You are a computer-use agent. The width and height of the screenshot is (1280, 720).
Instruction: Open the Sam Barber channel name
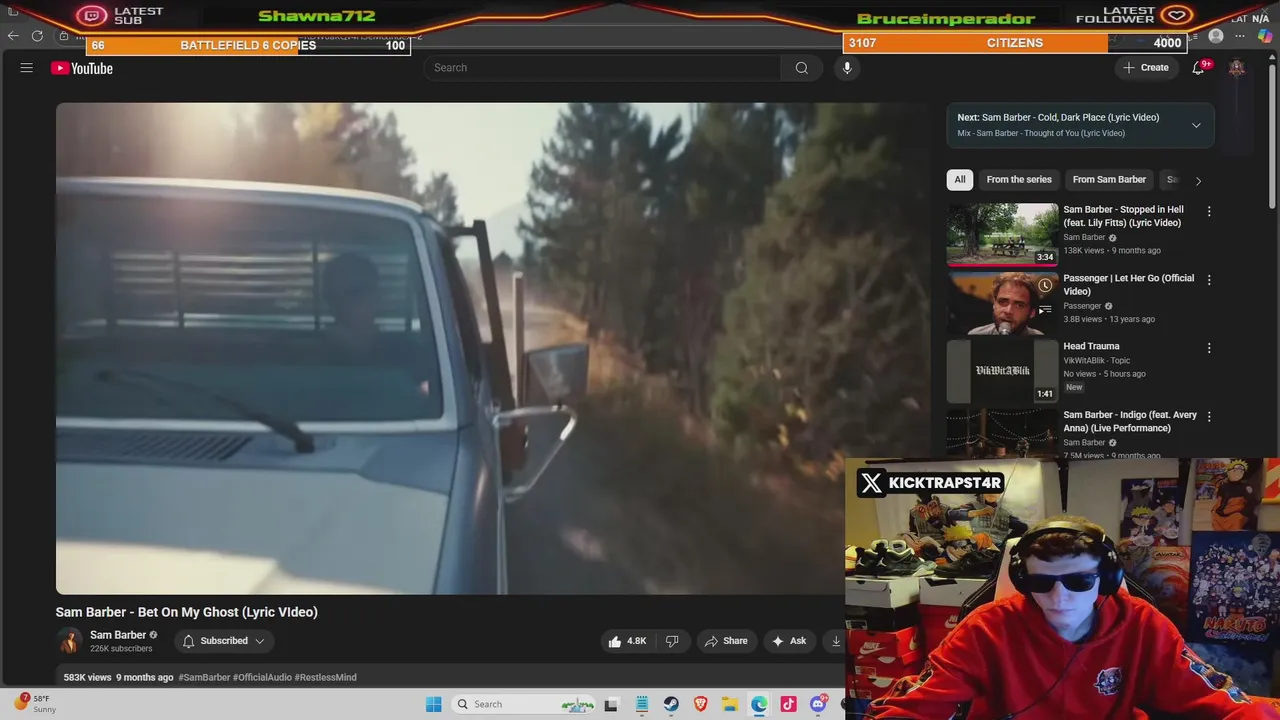coord(118,635)
